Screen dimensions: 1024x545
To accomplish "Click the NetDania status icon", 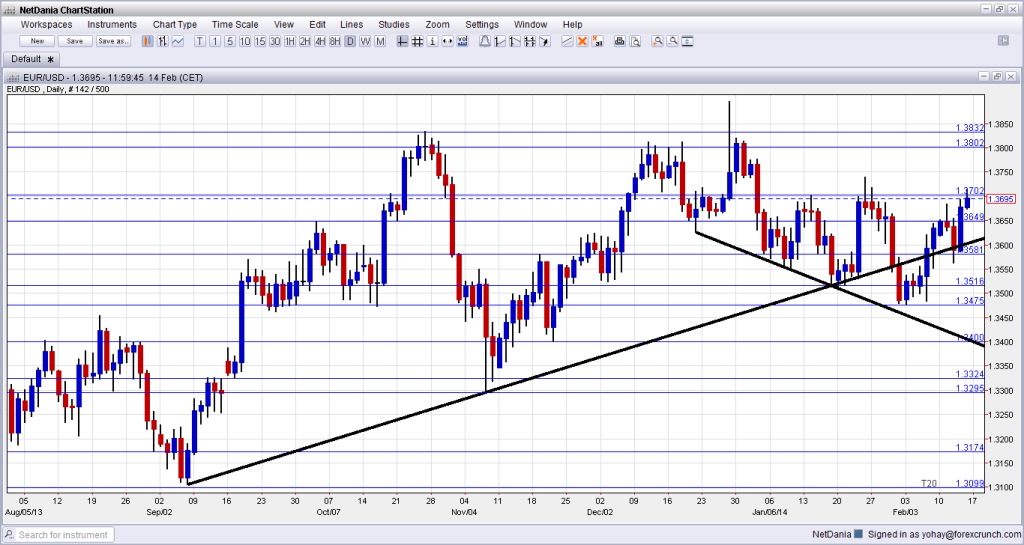I will pyautogui.click(x=858, y=535).
